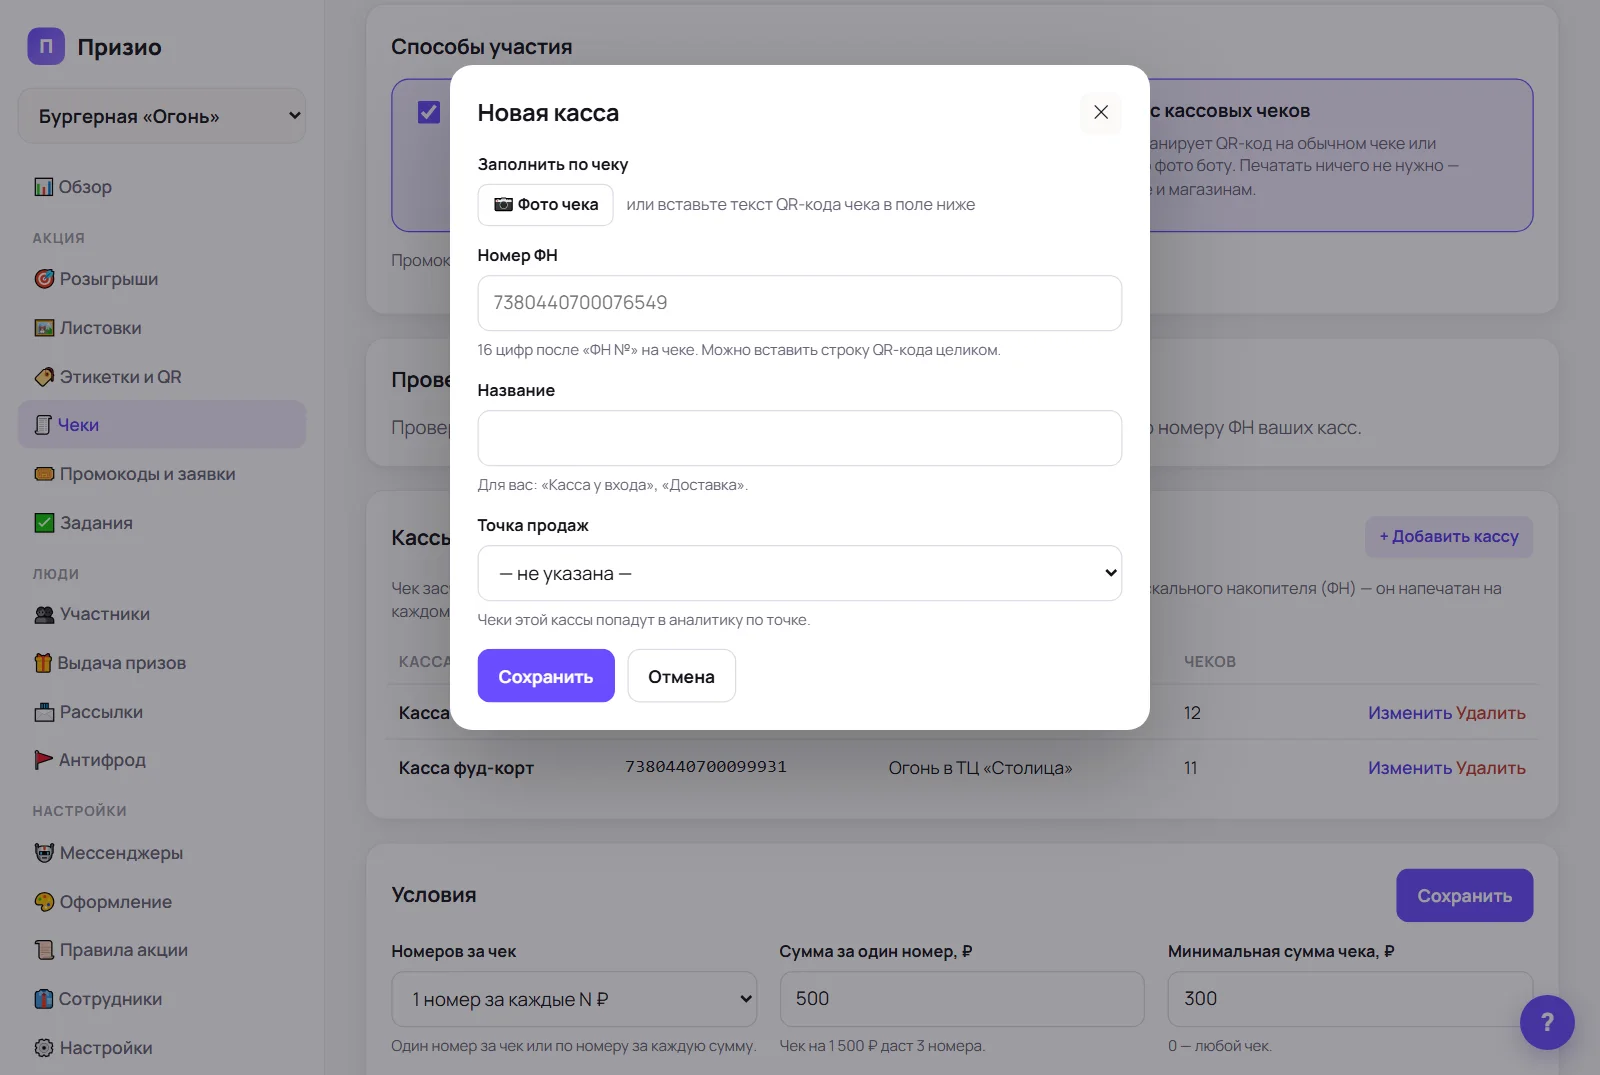Open Настройки gear icon

[x=44, y=1048]
